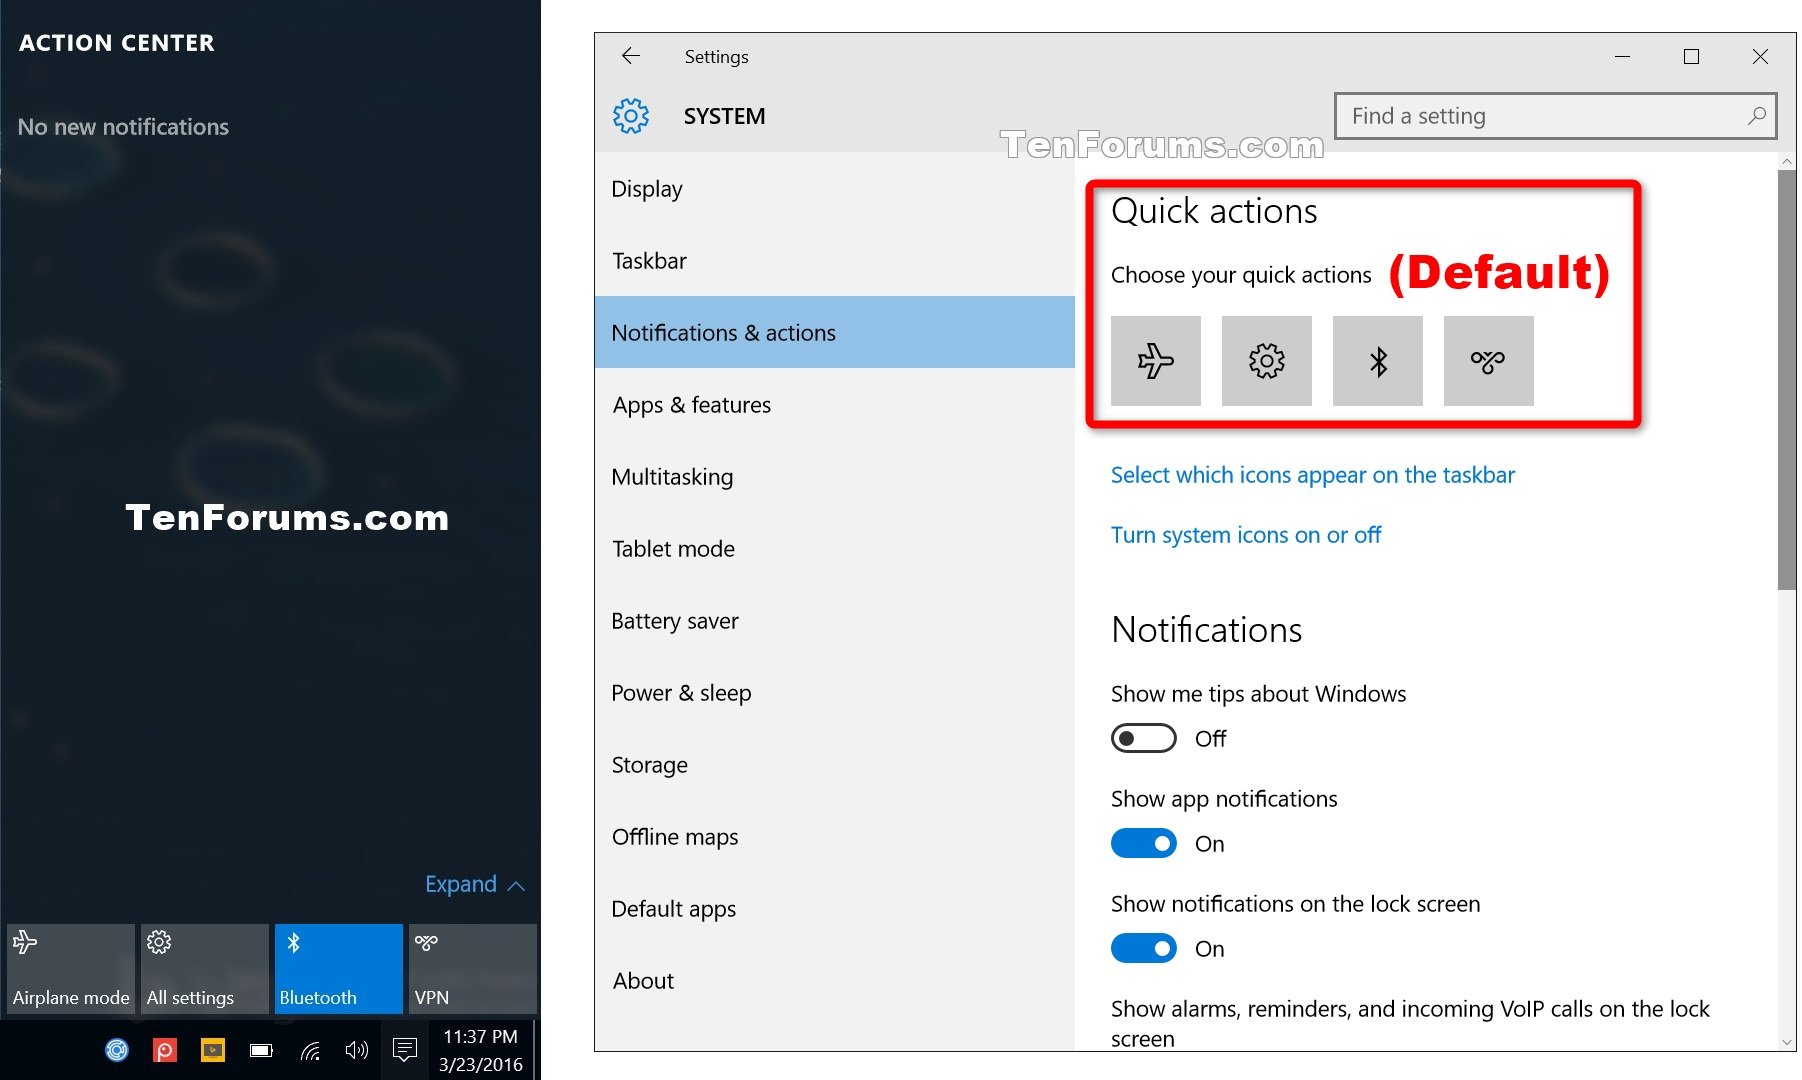Select the Bluetooth quick action slot

pos(1377,361)
